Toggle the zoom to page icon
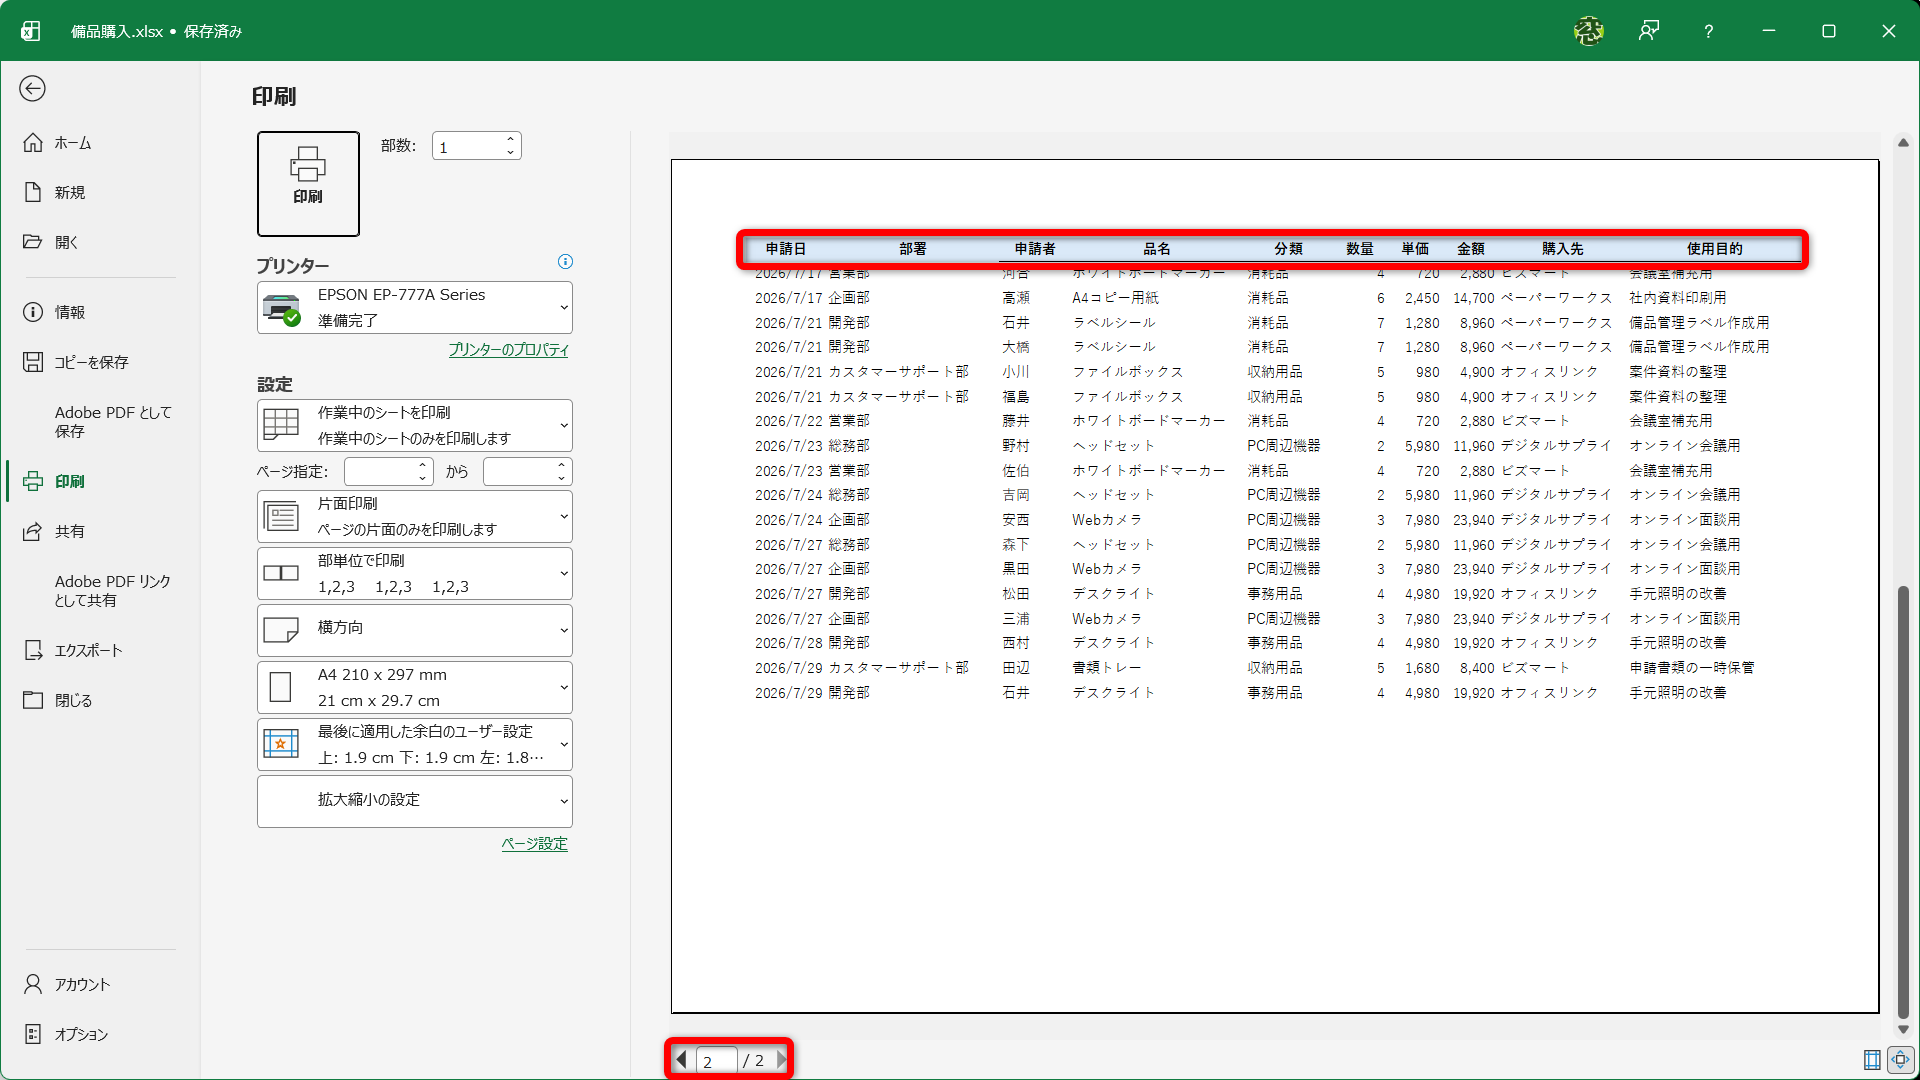This screenshot has width=1920, height=1080. click(1901, 1059)
